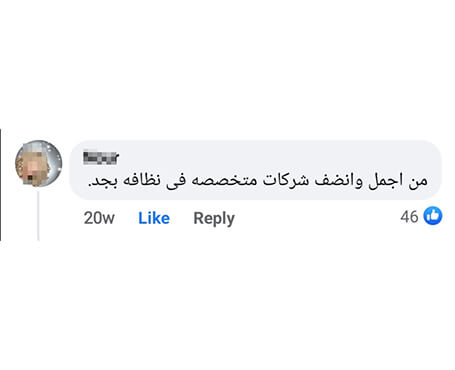Click the gray thread line below the avatar

38,216
